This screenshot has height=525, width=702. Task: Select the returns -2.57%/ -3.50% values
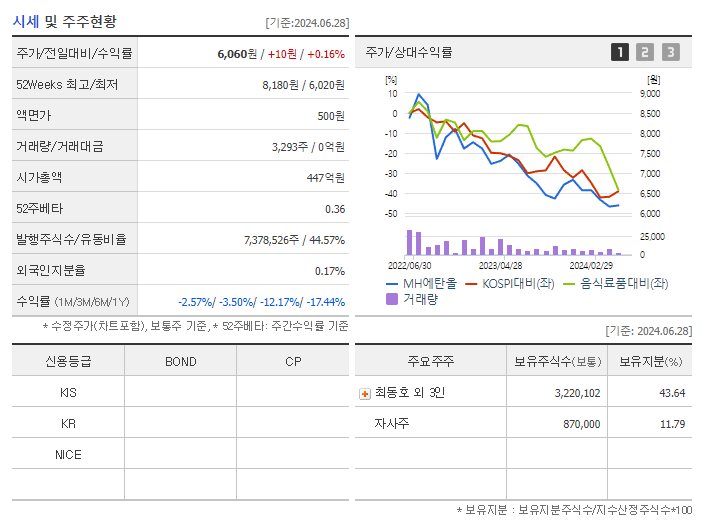[217, 302]
